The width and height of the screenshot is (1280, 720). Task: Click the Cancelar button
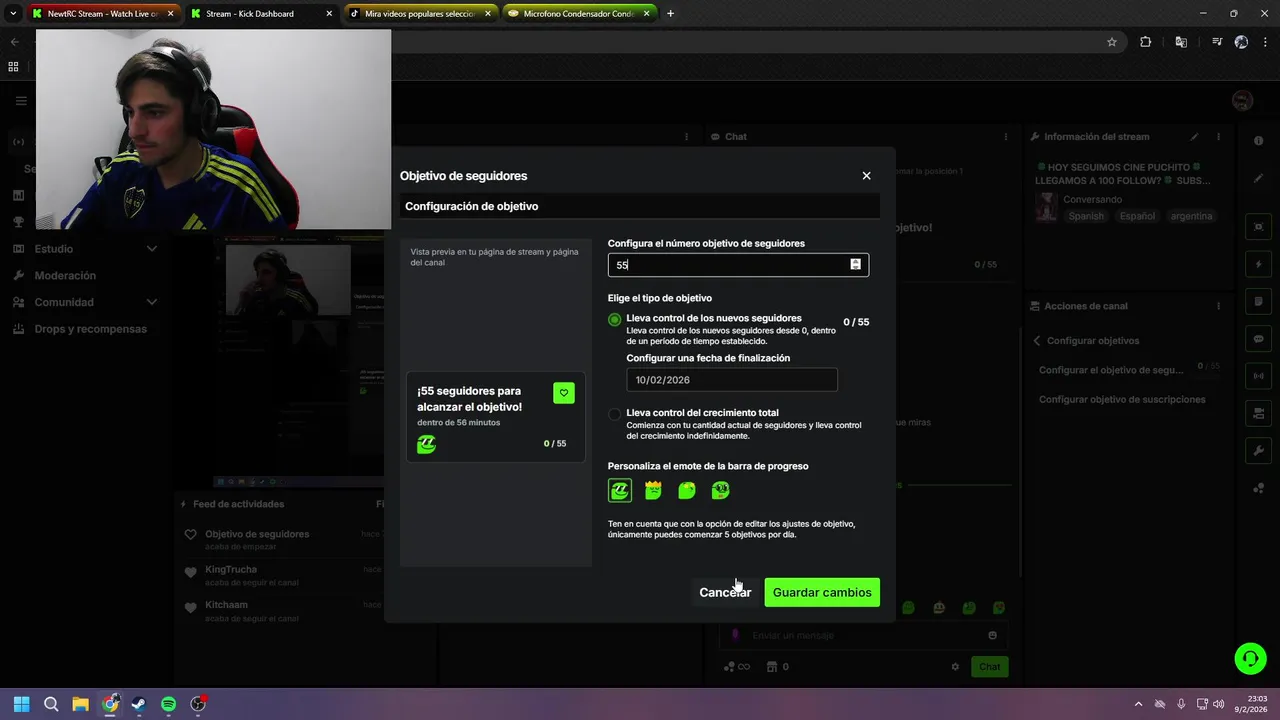tap(725, 592)
